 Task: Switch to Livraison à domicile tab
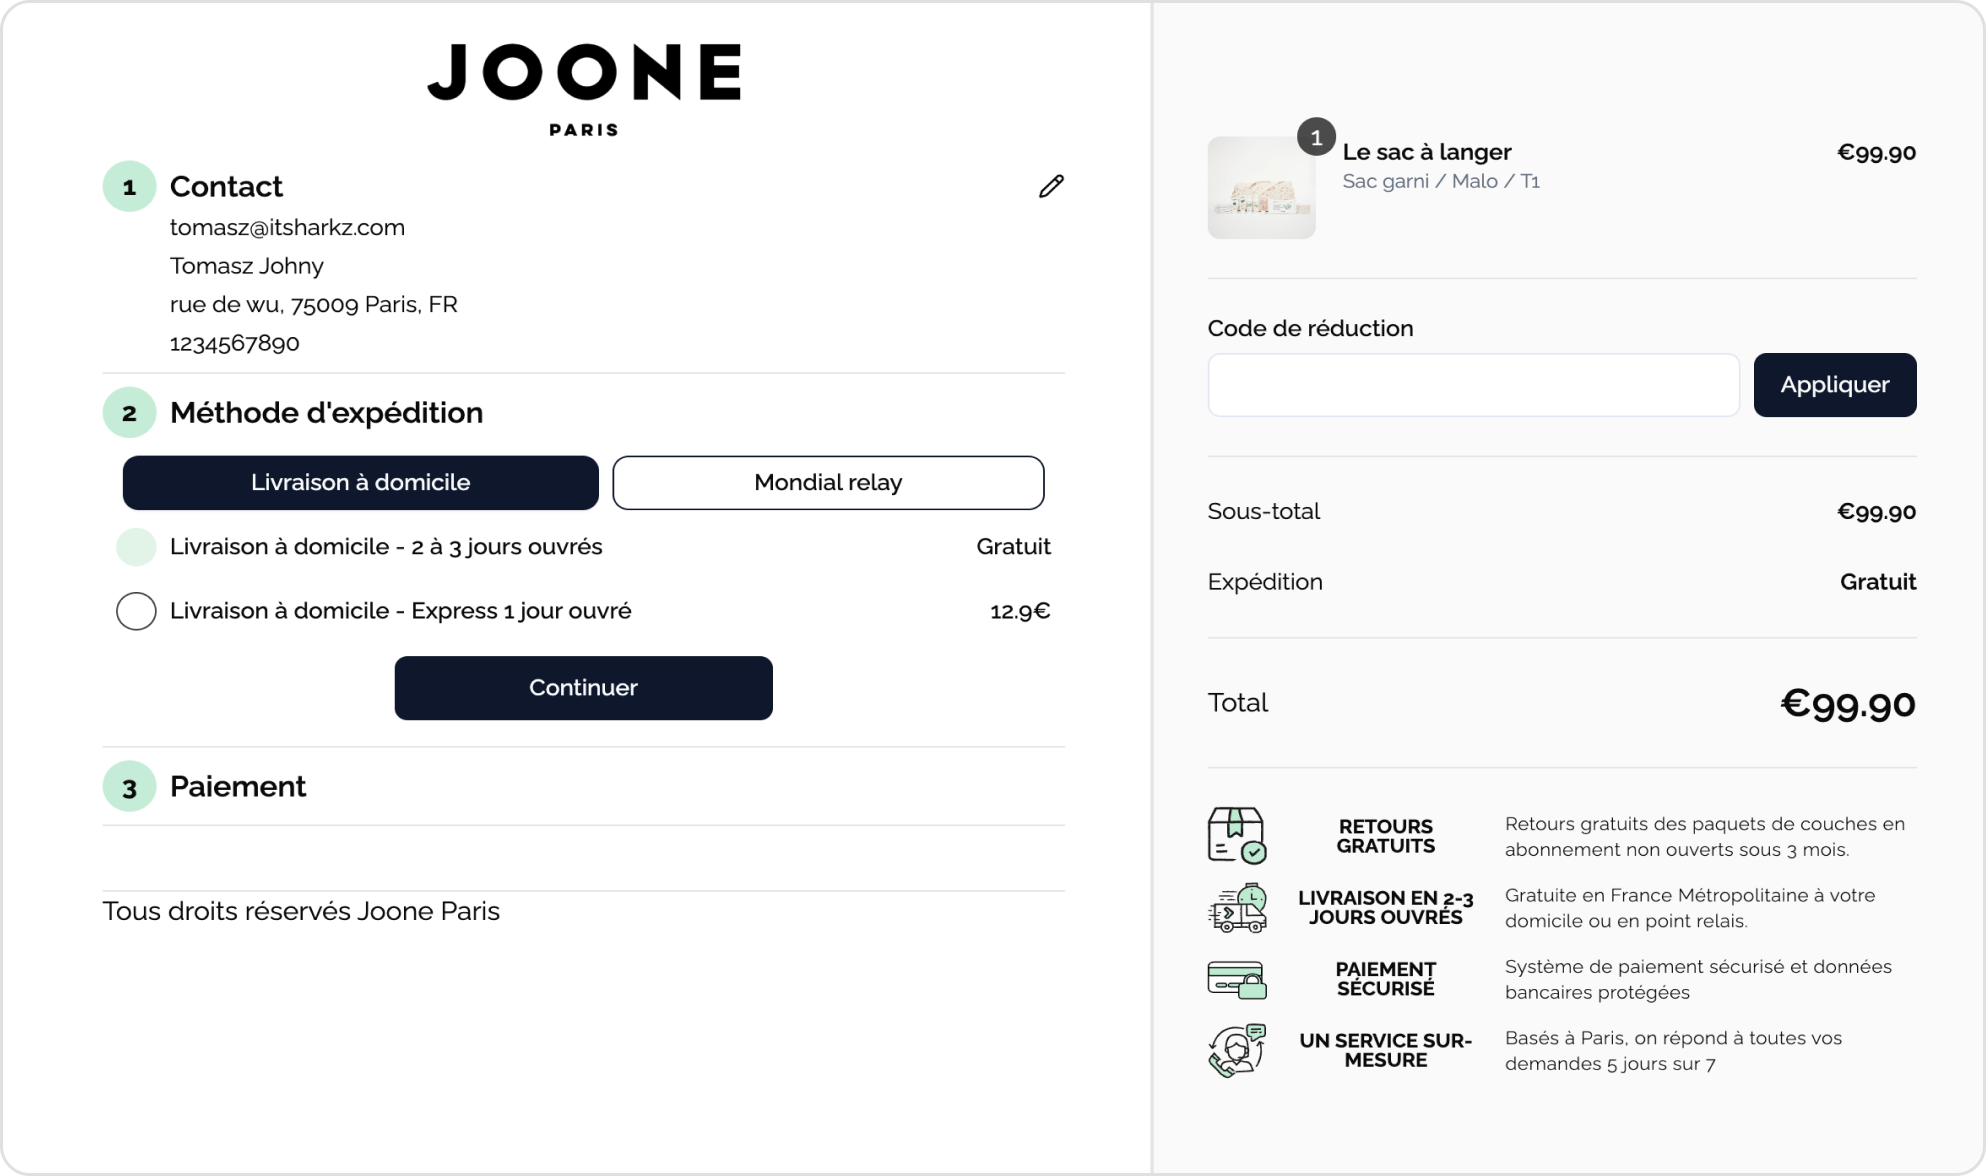tap(361, 483)
